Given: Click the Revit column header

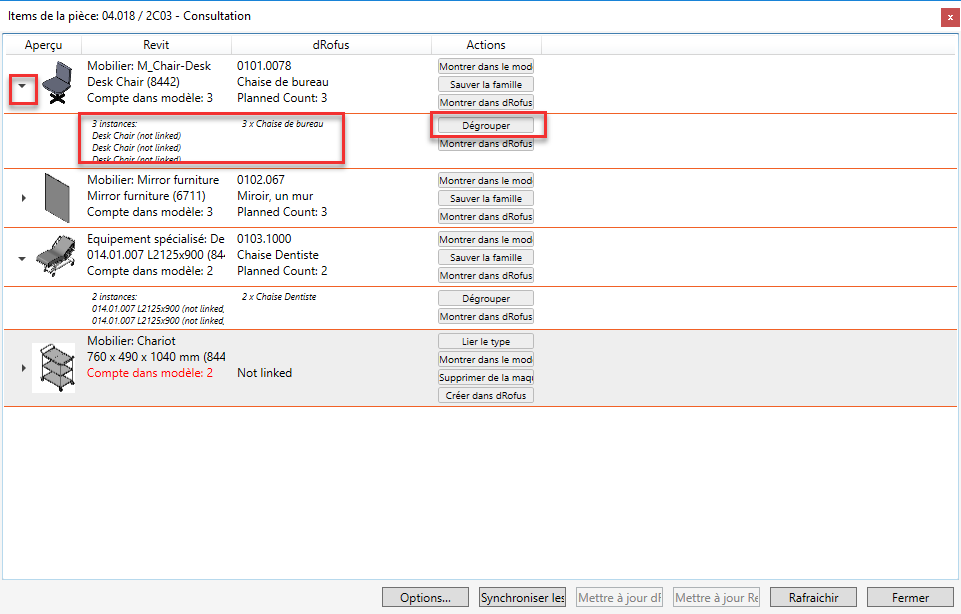Looking at the screenshot, I should (156, 45).
